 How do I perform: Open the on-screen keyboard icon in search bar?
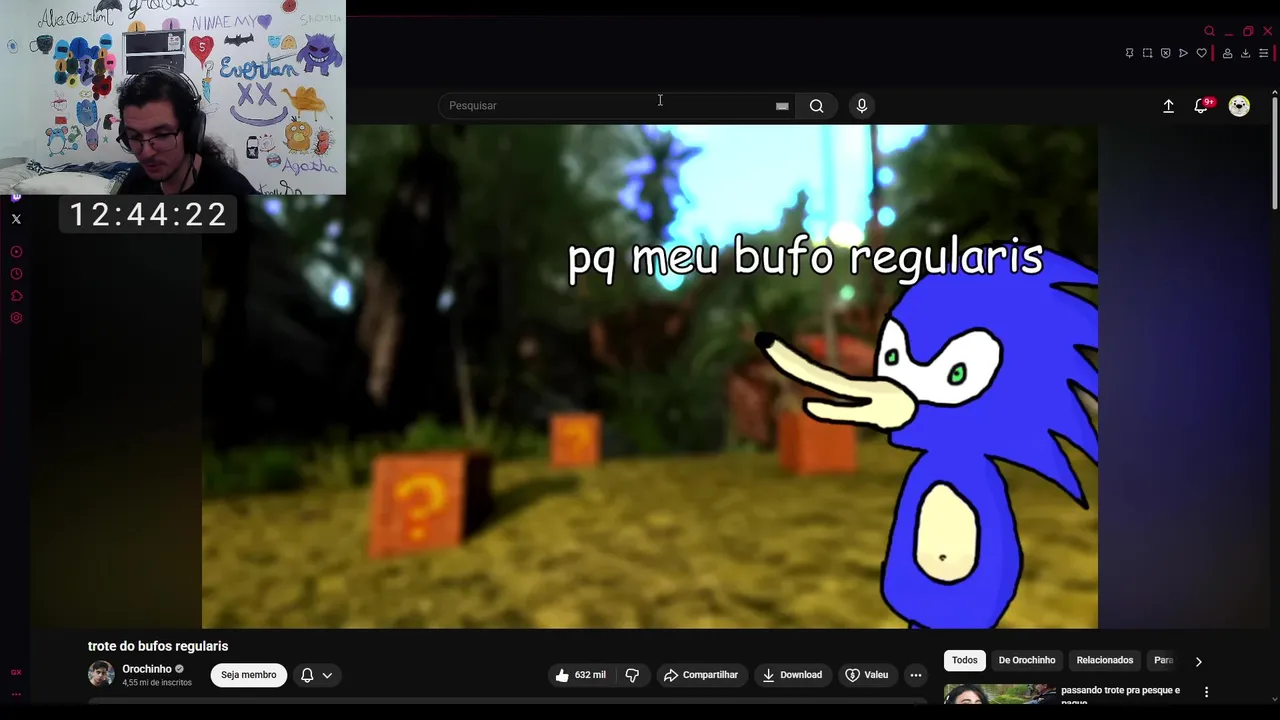coord(782,106)
